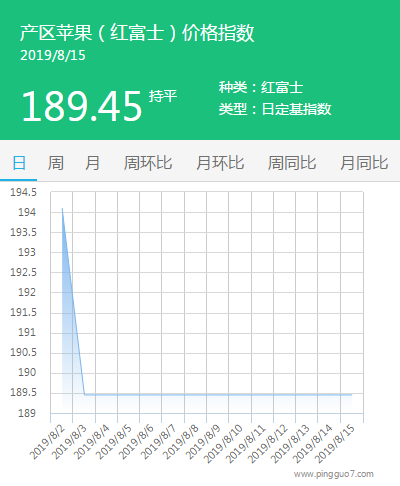Click the 类型：日定基指数 label
The width and height of the screenshot is (400, 486).
[x=275, y=109]
